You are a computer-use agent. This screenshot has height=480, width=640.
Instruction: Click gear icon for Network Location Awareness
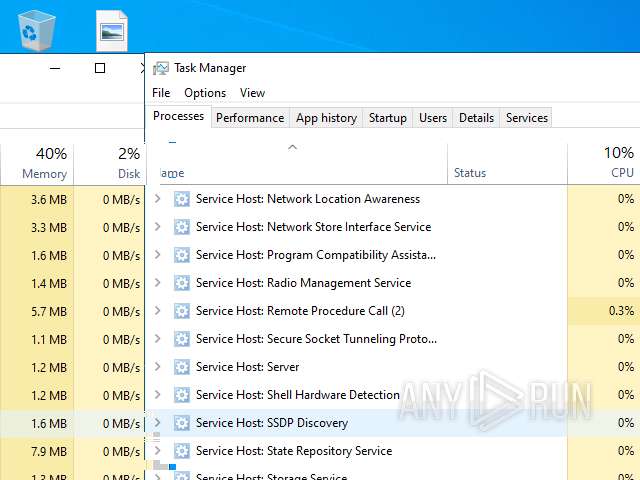pos(182,199)
